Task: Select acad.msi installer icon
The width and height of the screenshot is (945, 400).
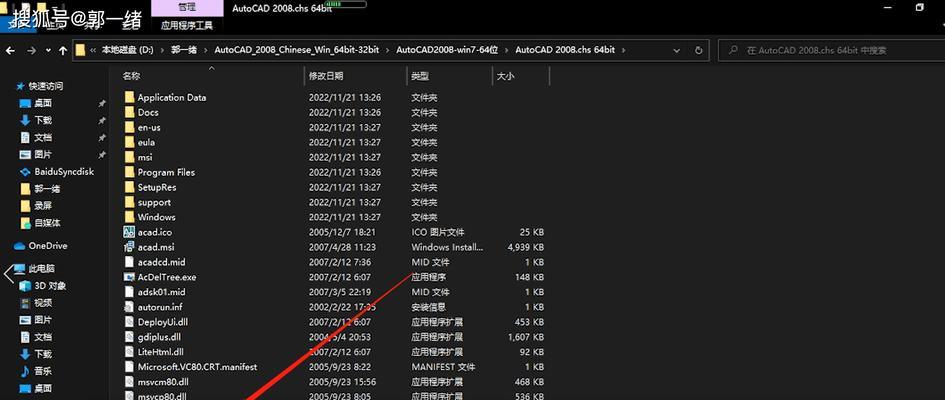Action: [129, 247]
